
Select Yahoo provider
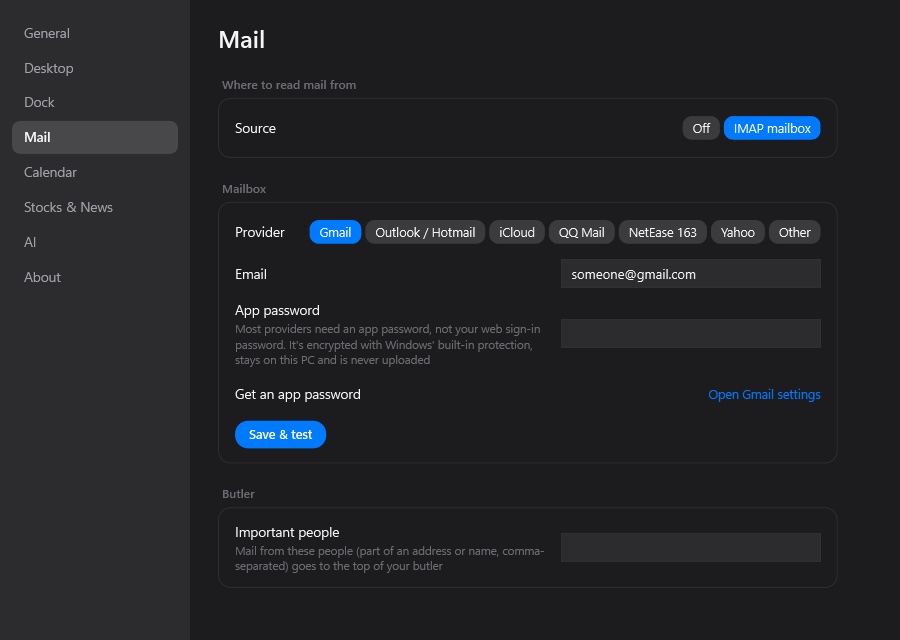pyautogui.click(x=738, y=232)
